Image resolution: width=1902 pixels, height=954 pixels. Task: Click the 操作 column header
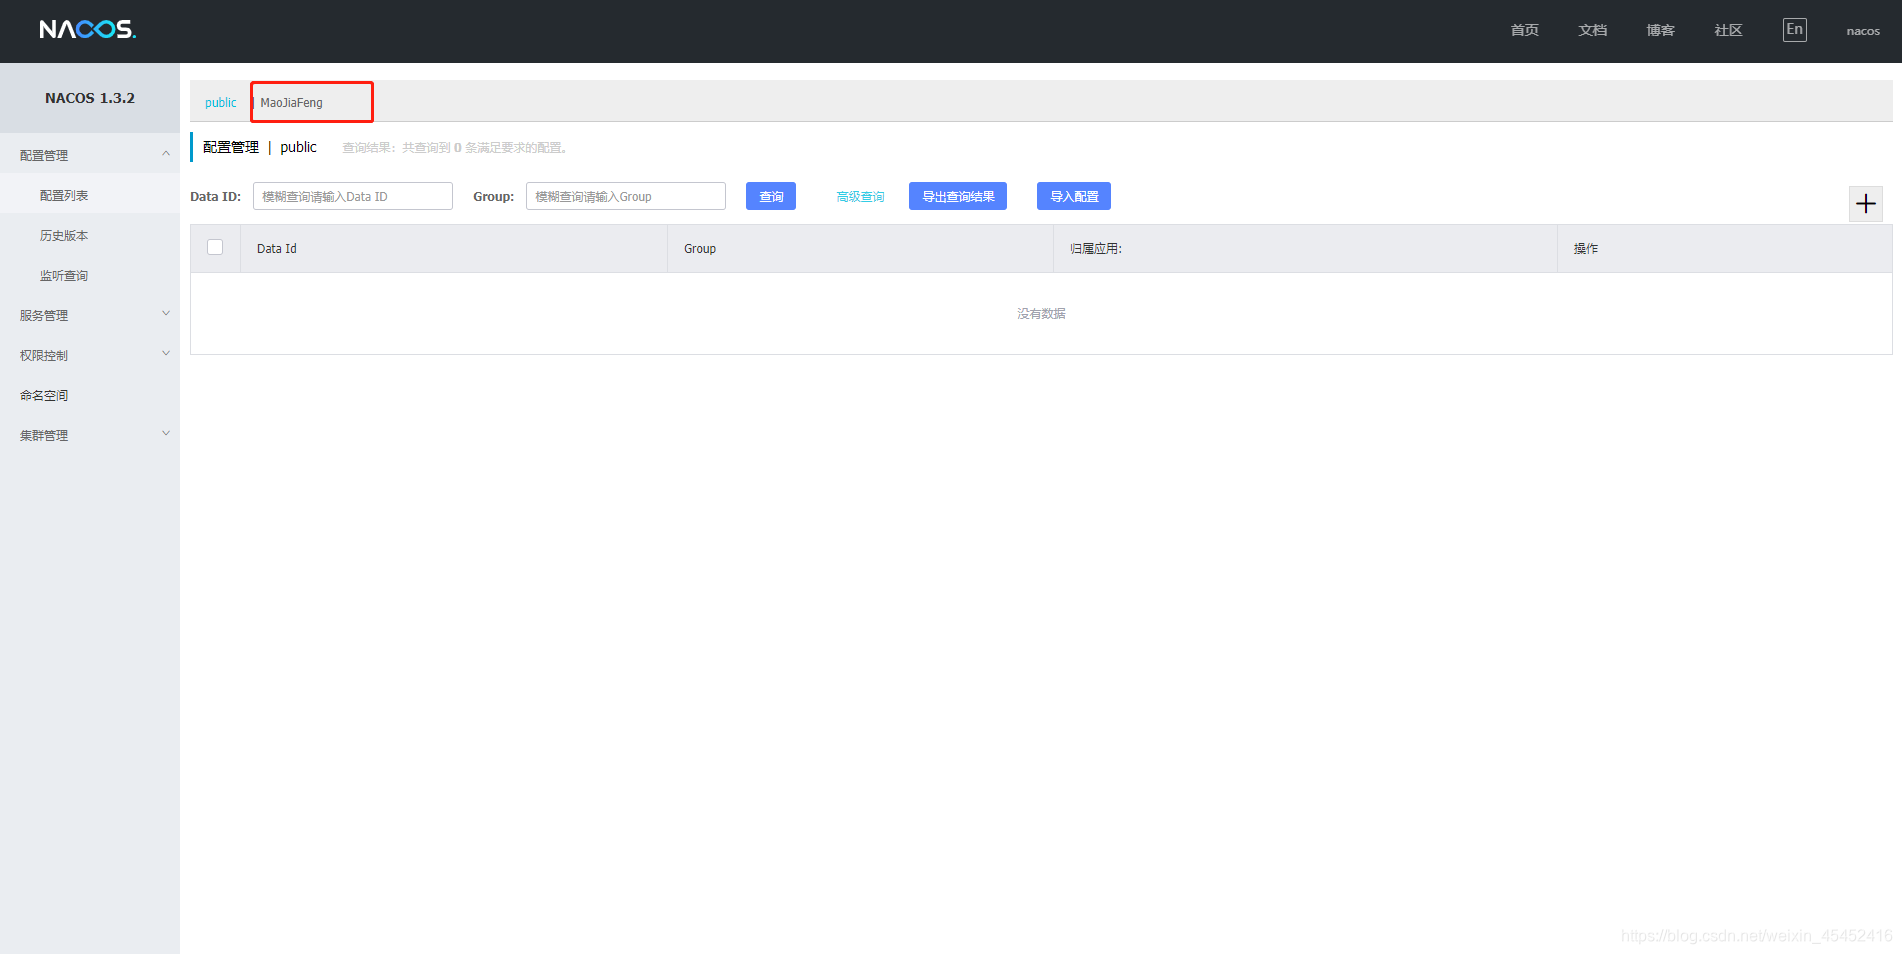[1724, 248]
